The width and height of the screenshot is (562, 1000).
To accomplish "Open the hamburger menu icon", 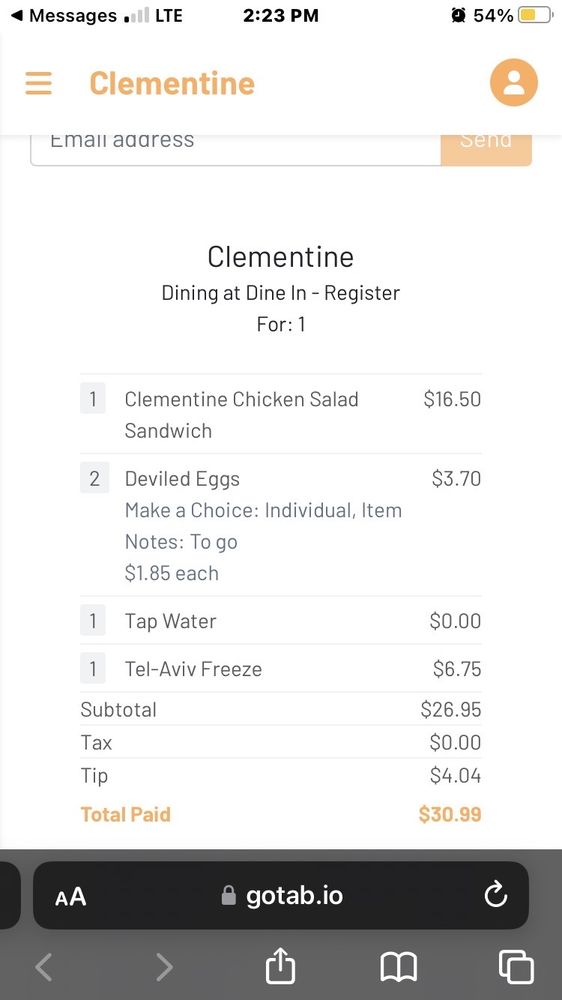I will [x=38, y=83].
